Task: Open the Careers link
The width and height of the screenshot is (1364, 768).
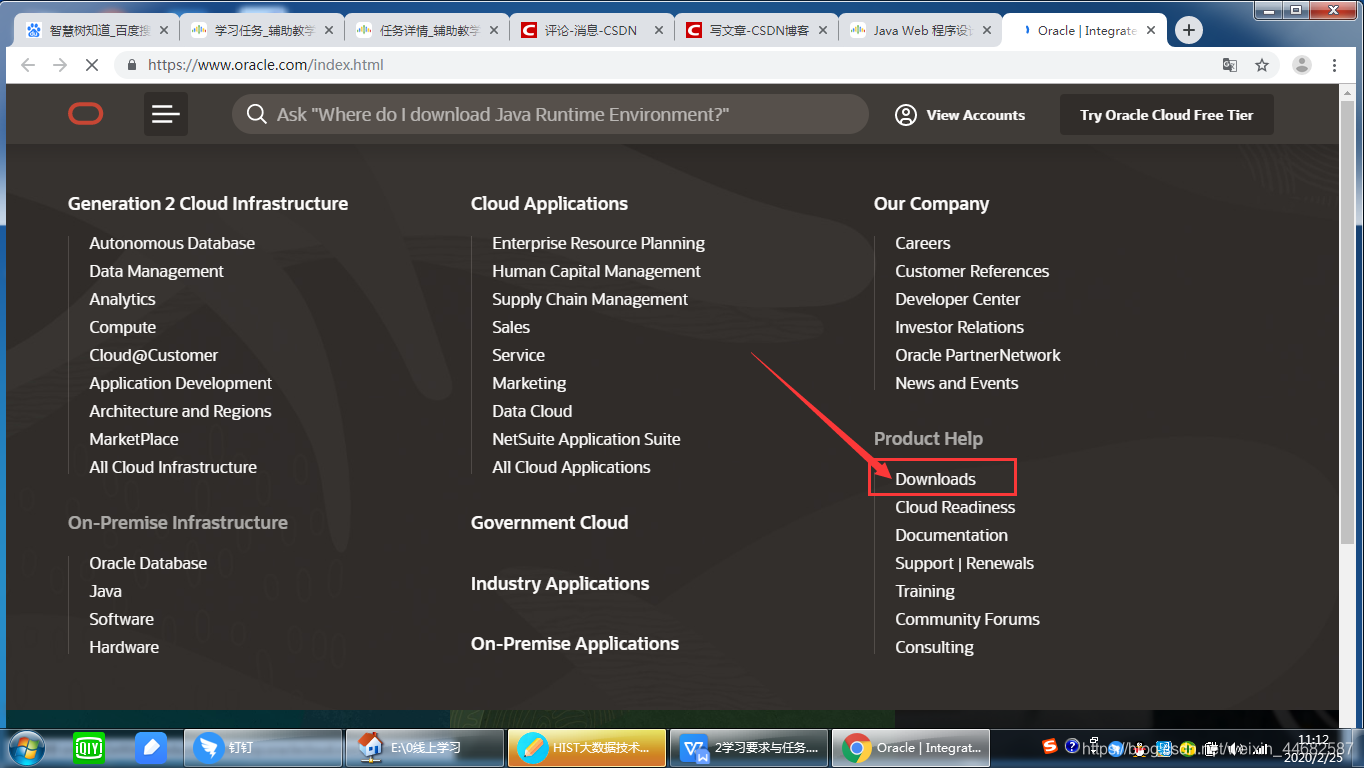Action: pyautogui.click(x=923, y=243)
